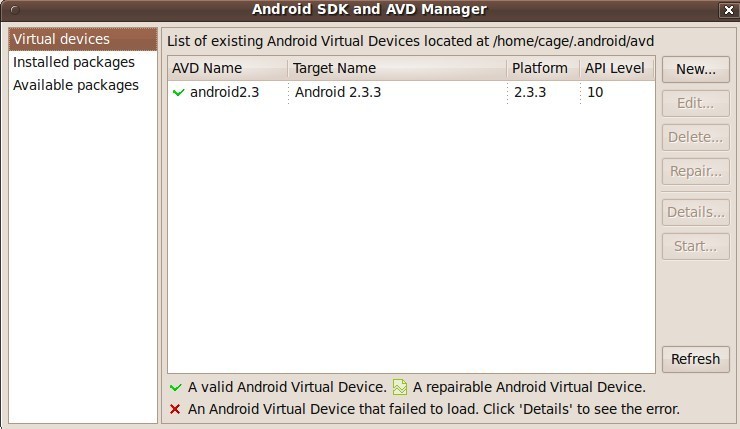The image size is (740, 429).
Task: Click green check icon beside android2.3
Action: click(x=178, y=93)
